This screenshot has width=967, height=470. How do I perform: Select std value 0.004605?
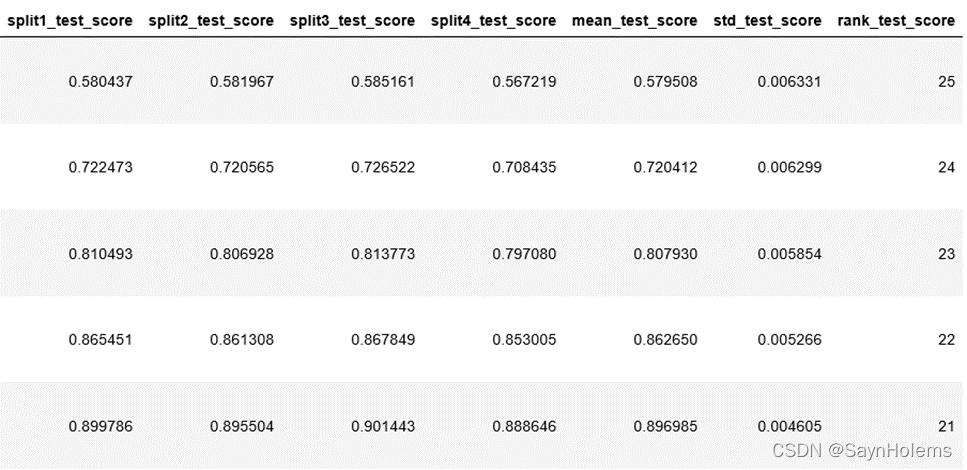tap(789, 426)
